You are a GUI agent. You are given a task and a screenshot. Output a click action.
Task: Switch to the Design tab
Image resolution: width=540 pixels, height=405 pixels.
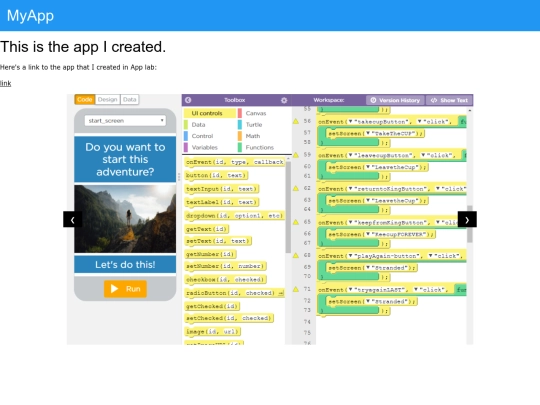coord(107,100)
